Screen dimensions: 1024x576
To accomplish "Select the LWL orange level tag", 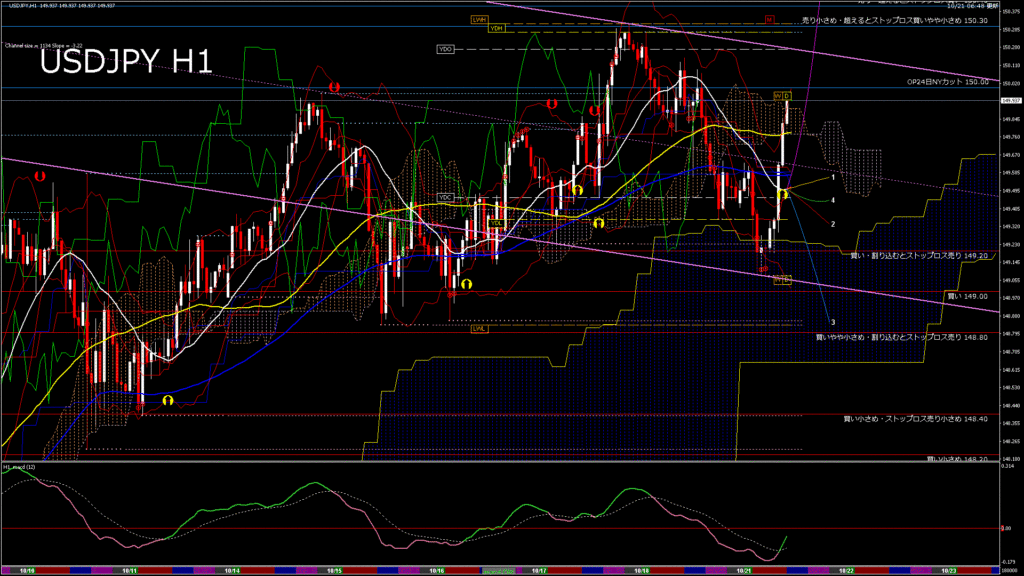I will 479,328.
